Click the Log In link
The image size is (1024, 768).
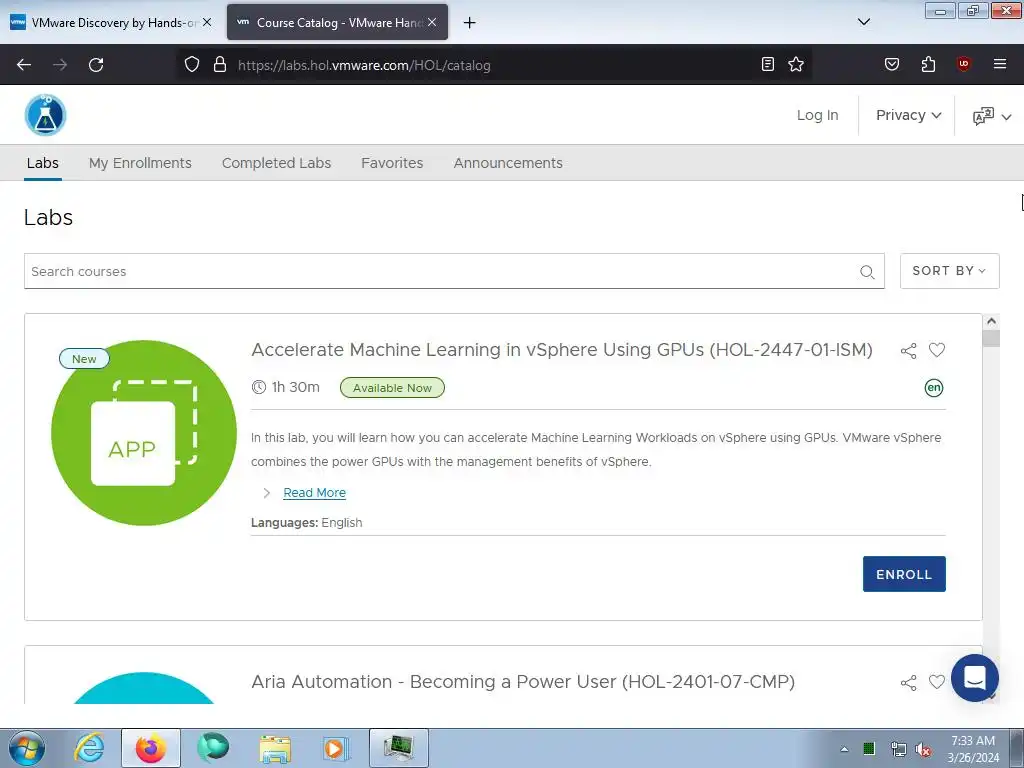click(817, 115)
